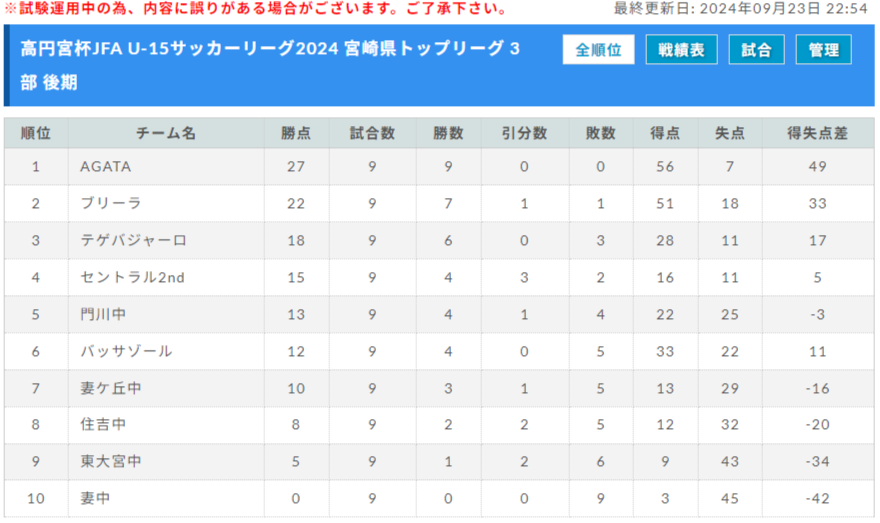This screenshot has height=523, width=880.
Task: Click the 勝点 column header
Action: coord(296,133)
